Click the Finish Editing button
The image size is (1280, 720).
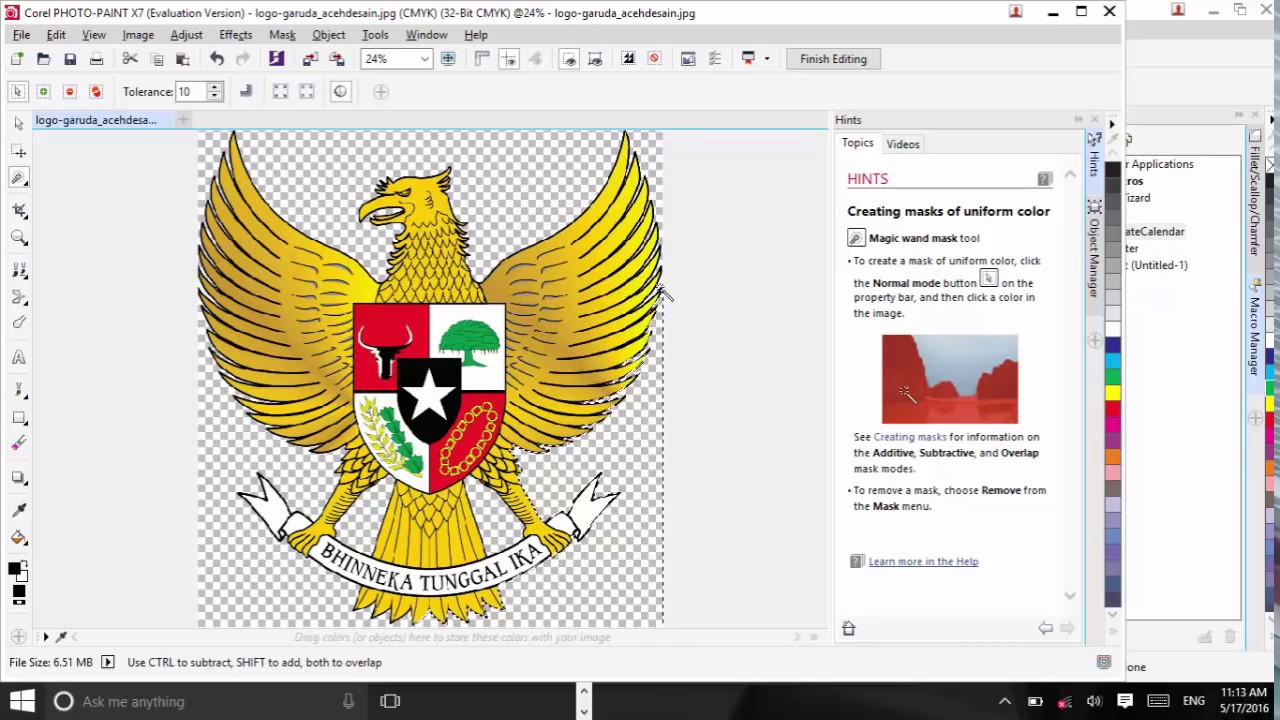pyautogui.click(x=833, y=59)
